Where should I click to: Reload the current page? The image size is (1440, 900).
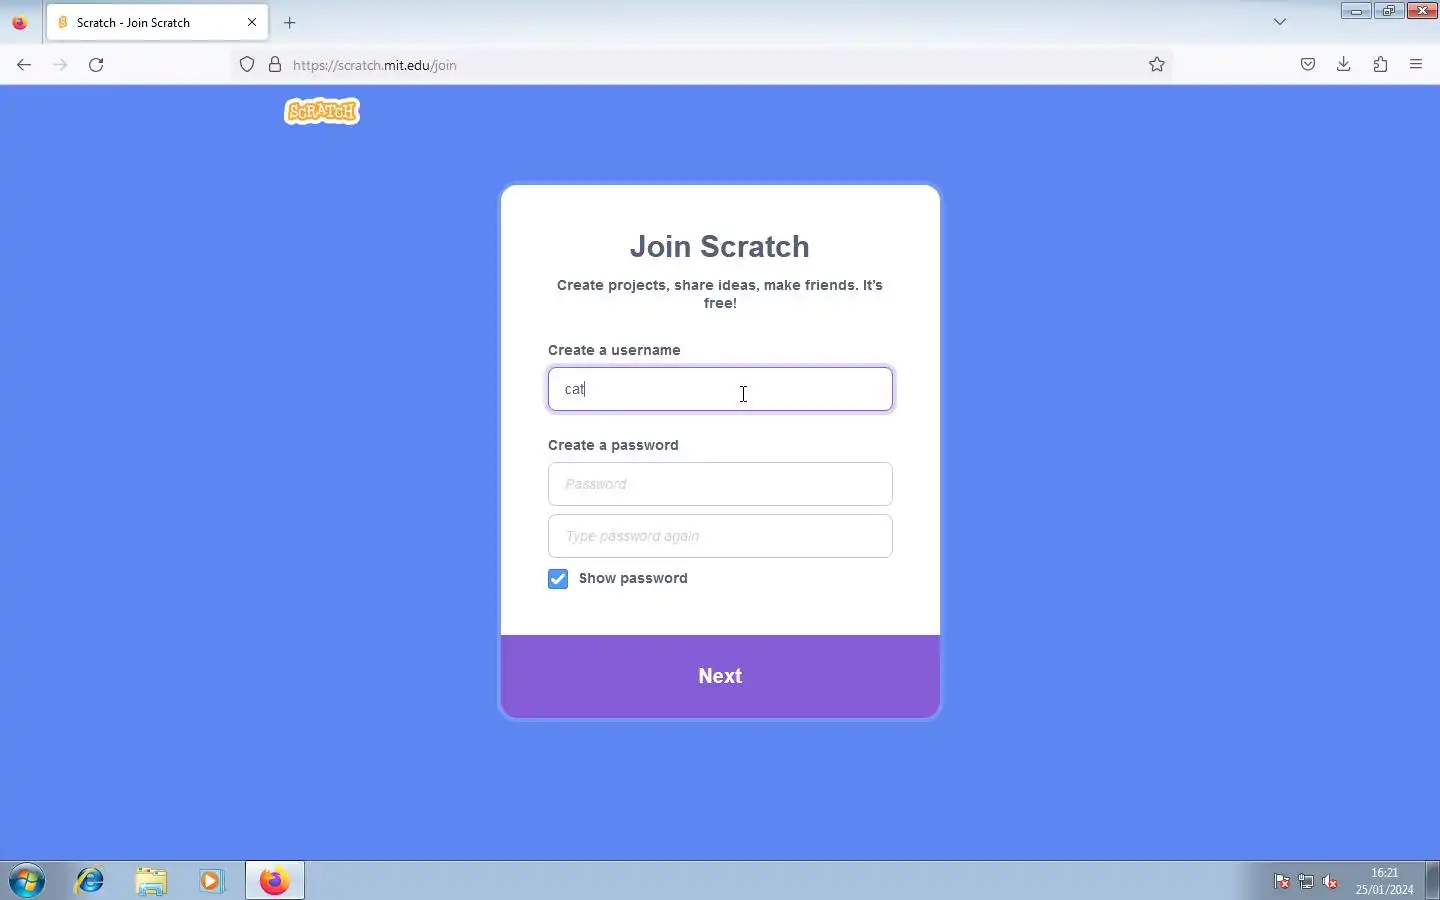click(x=96, y=65)
